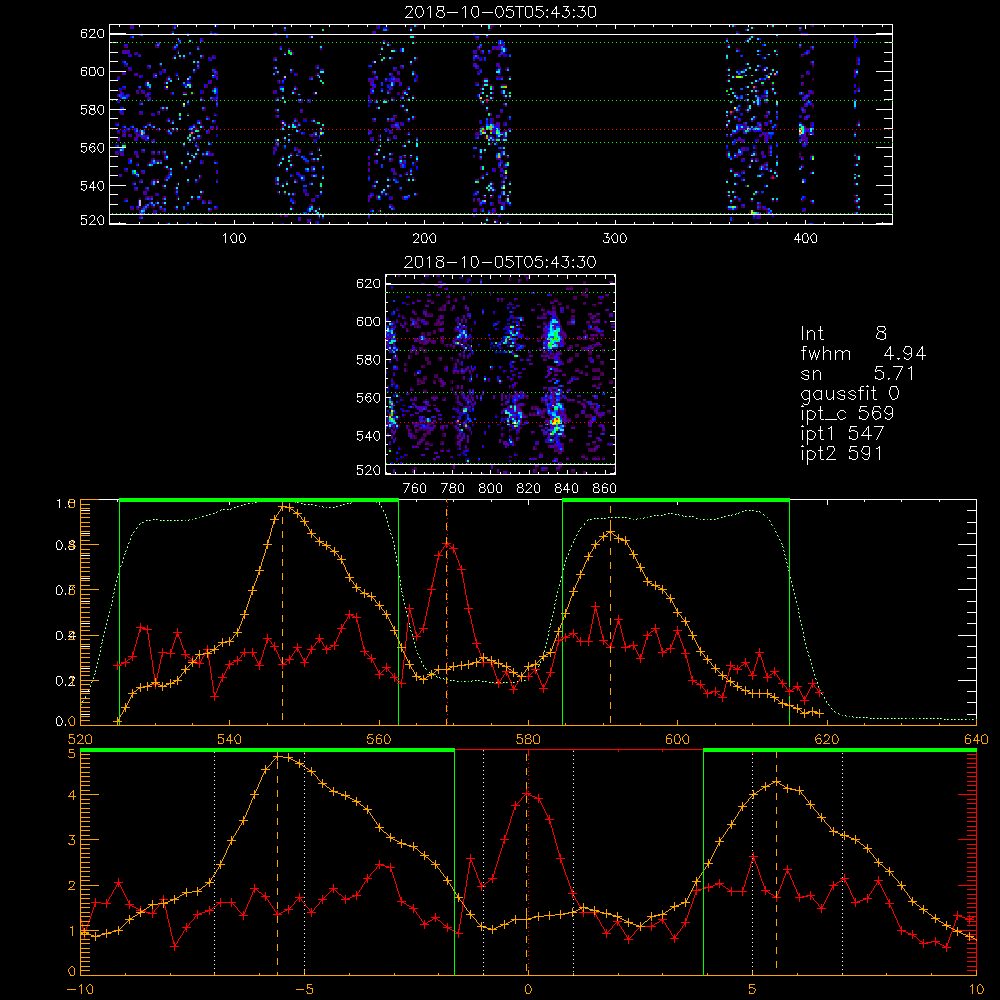Click the 'gaussfit 0' readout
1000x1000 pixels.
coord(850,393)
